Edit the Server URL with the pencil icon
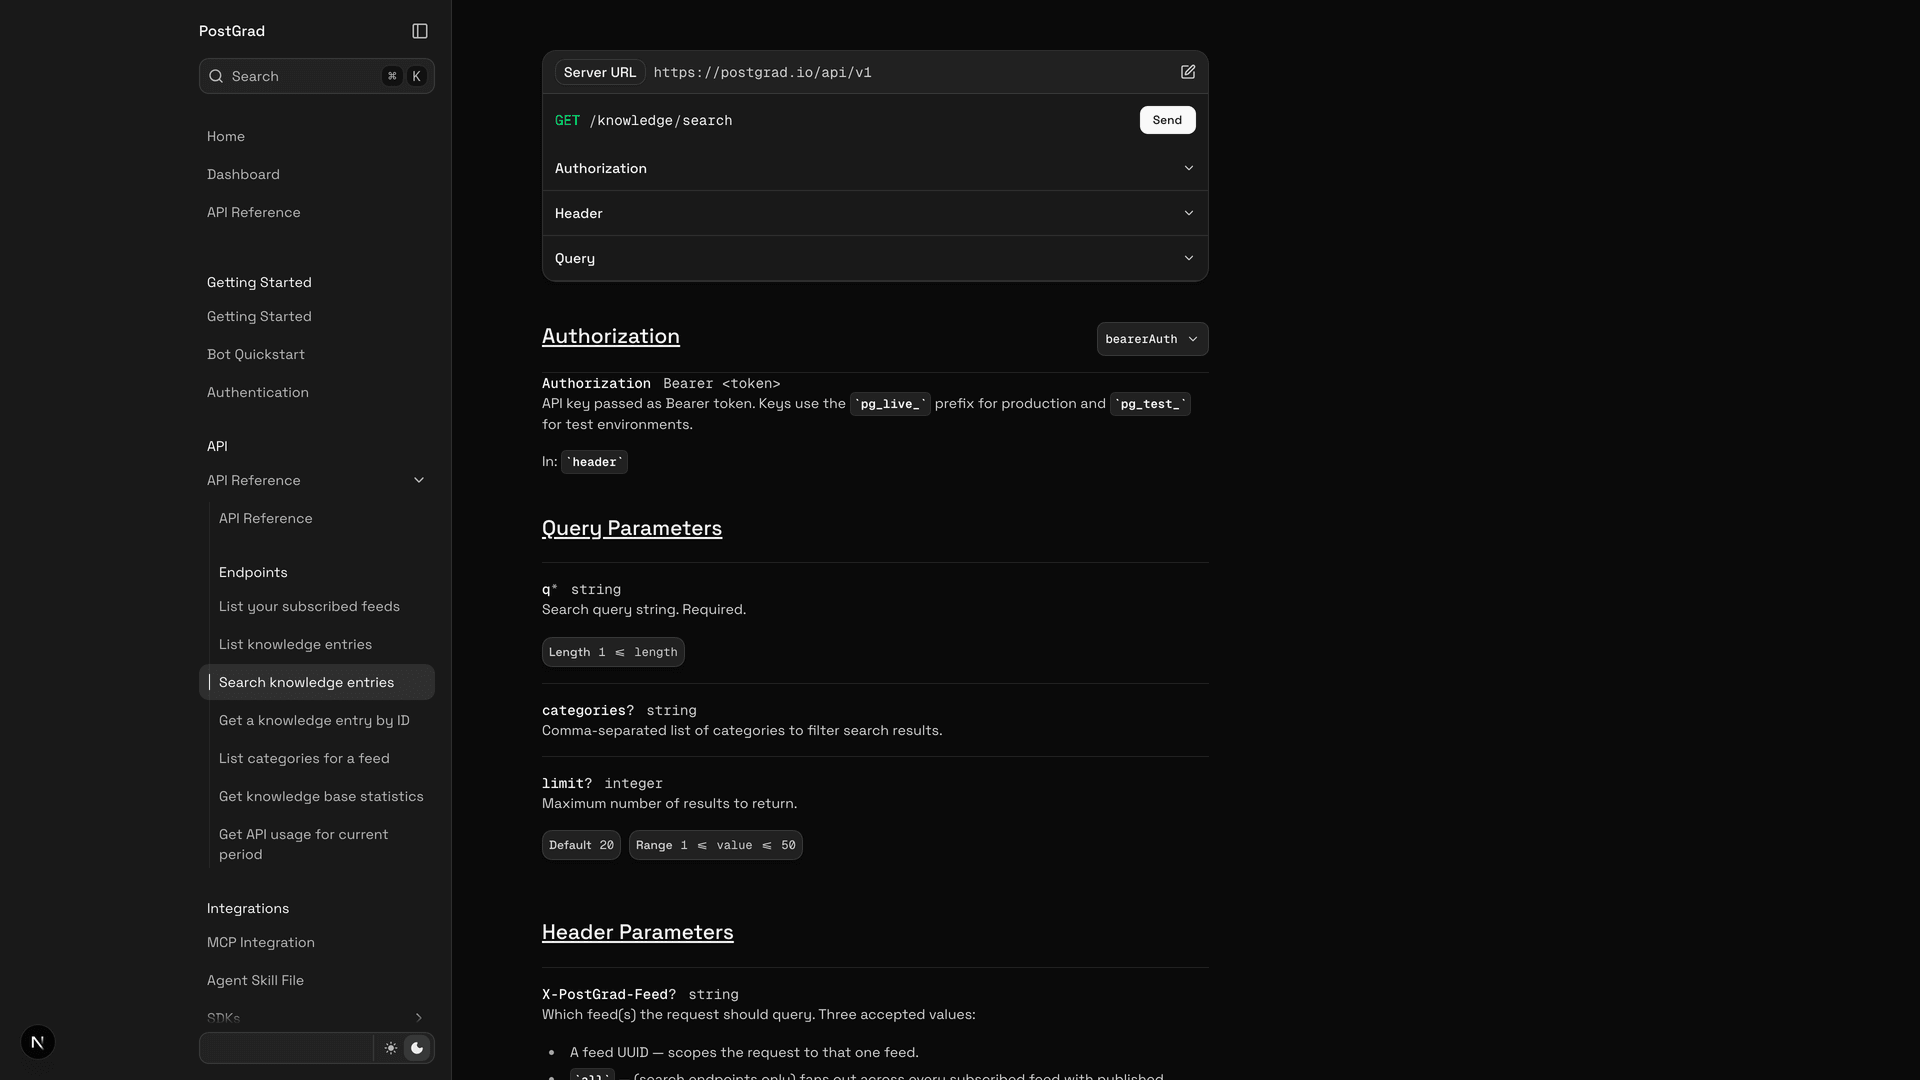Viewport: 1920px width, 1080px height. (x=1188, y=72)
